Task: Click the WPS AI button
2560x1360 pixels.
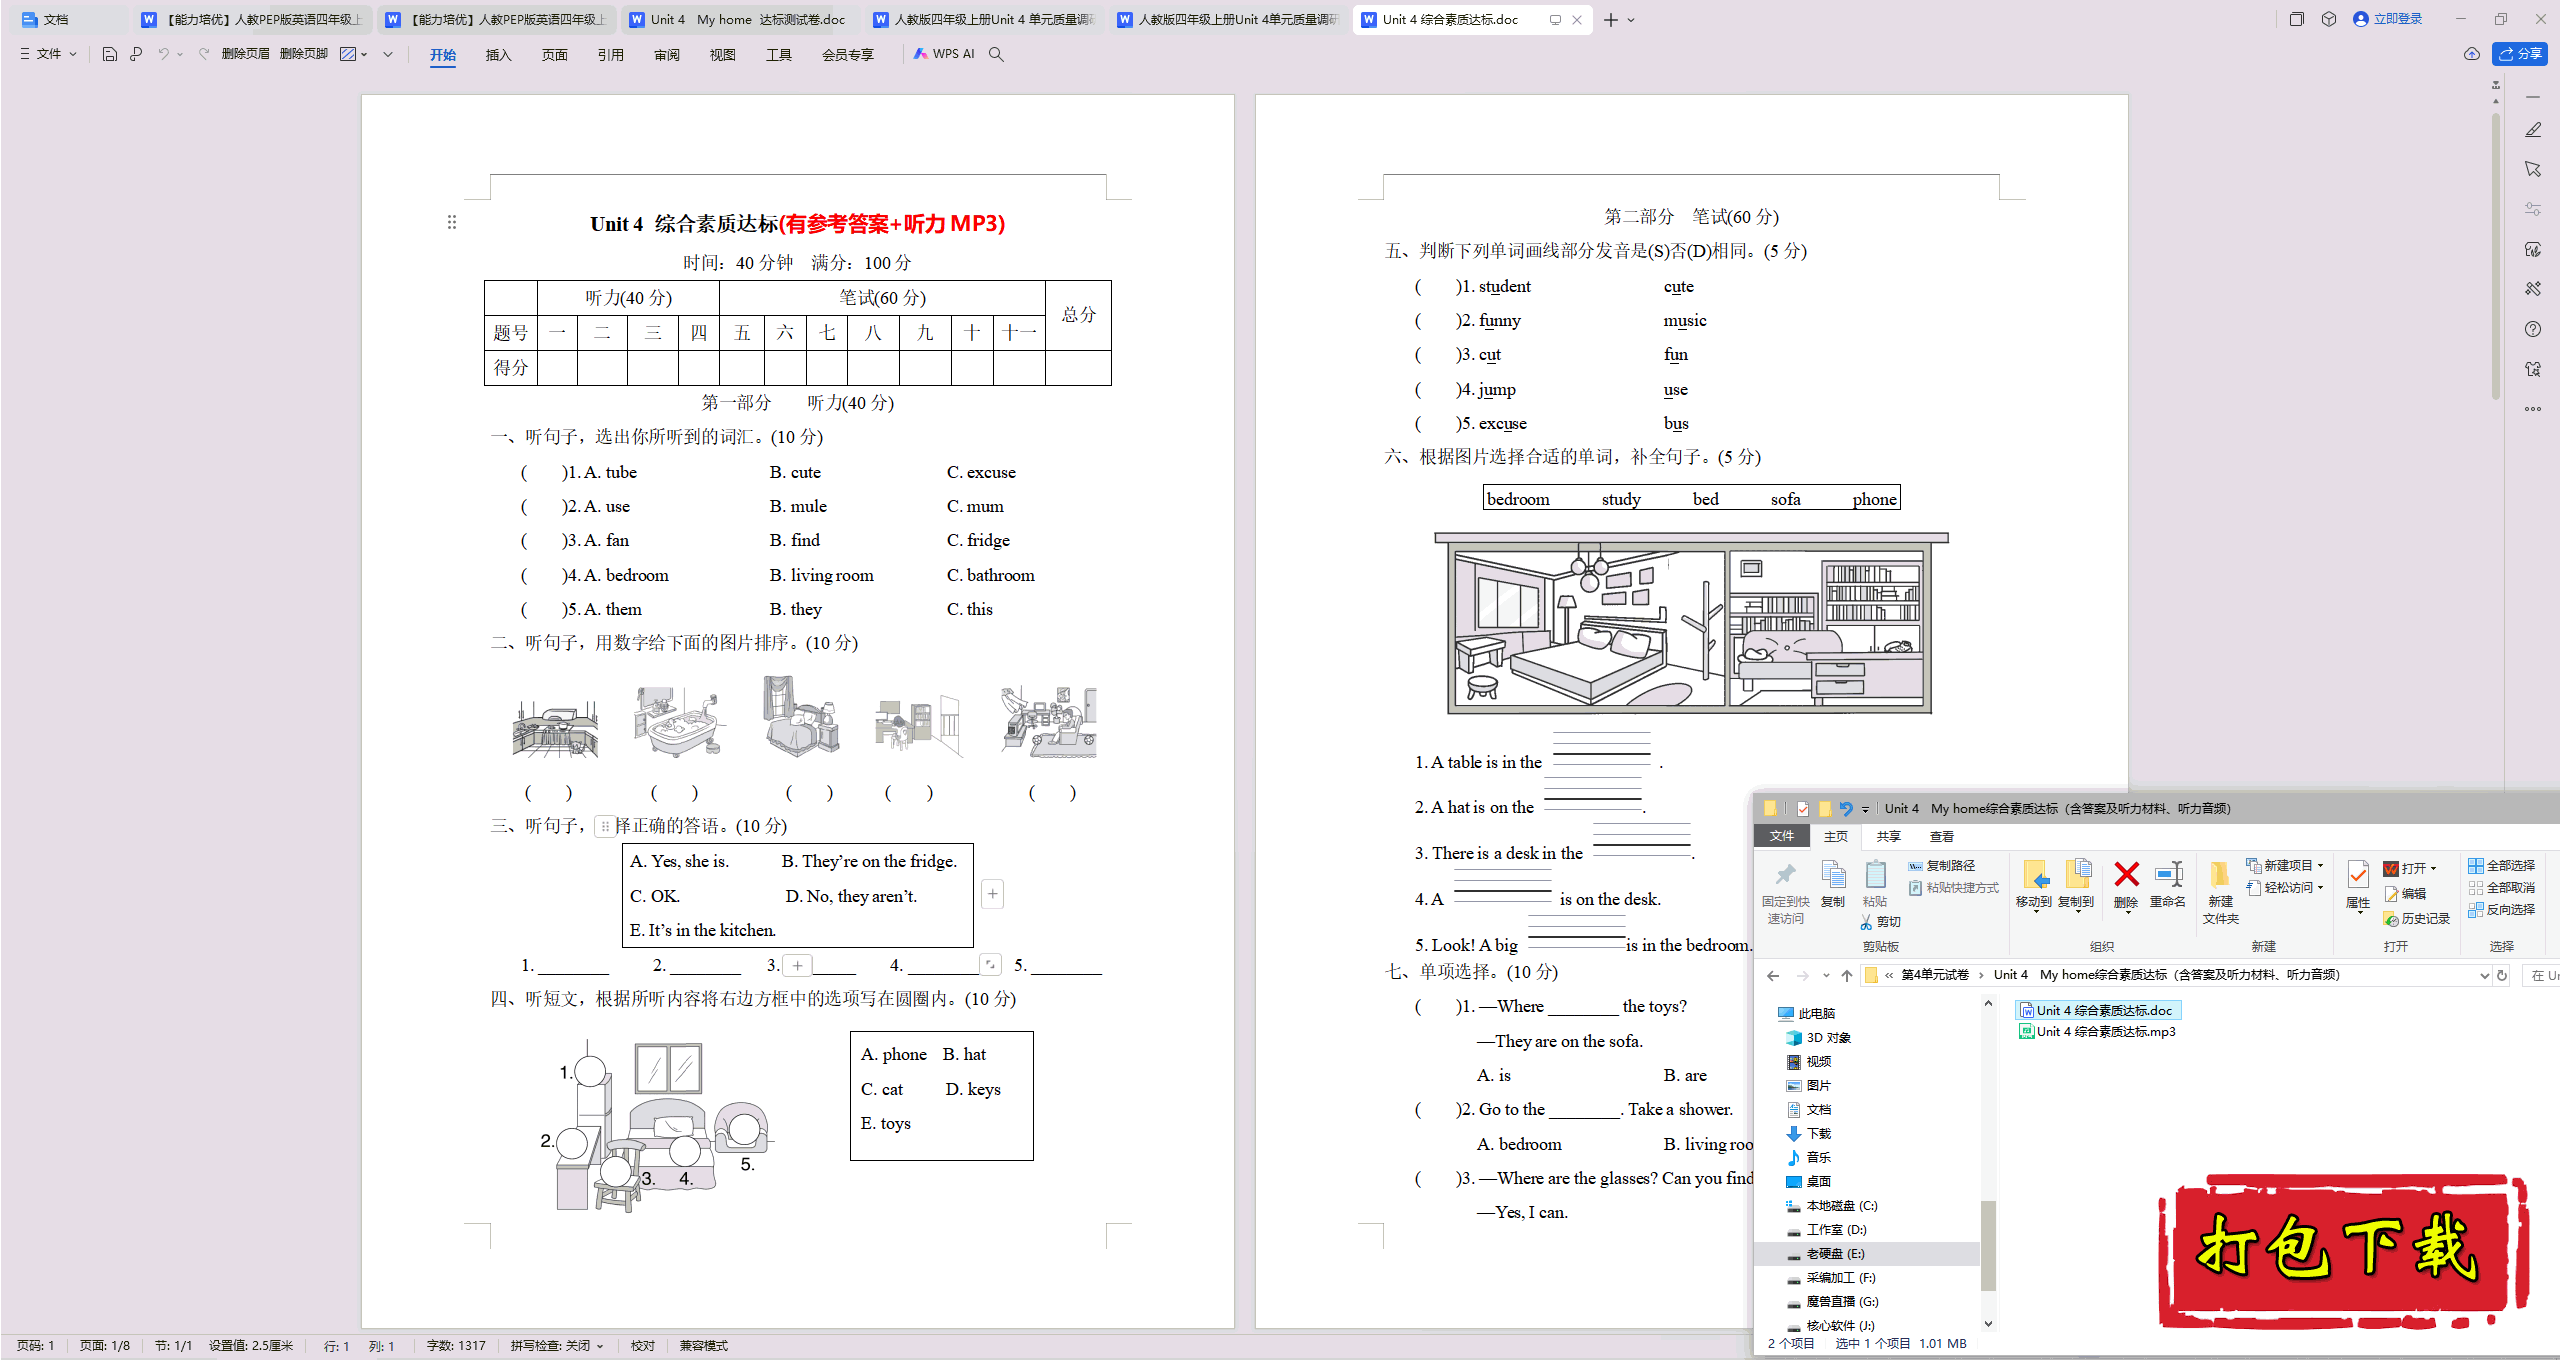Action: click(944, 54)
